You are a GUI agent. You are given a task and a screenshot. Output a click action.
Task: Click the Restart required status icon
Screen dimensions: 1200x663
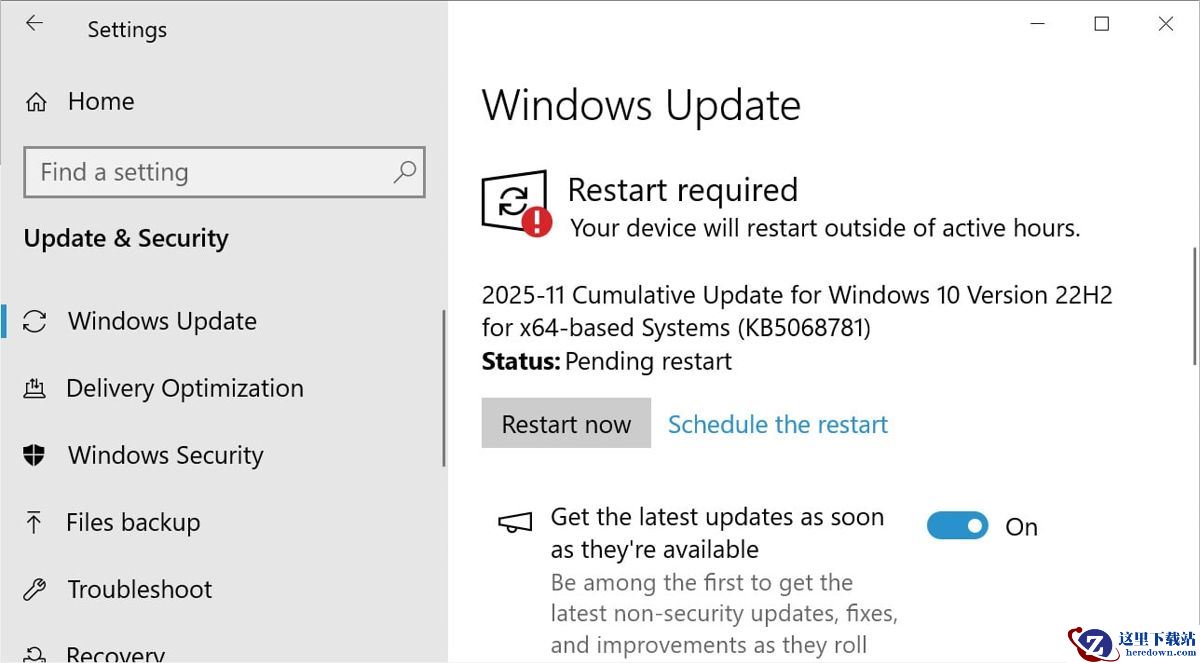point(516,203)
